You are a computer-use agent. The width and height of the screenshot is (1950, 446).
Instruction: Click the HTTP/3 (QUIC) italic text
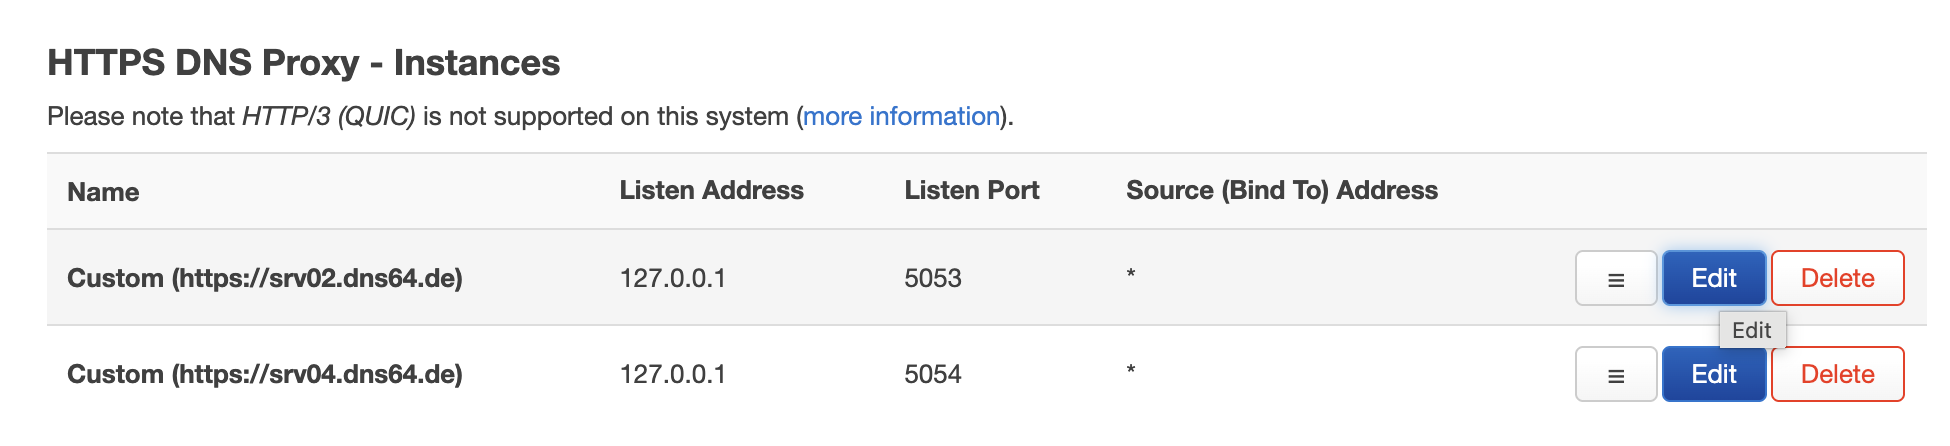(x=328, y=117)
